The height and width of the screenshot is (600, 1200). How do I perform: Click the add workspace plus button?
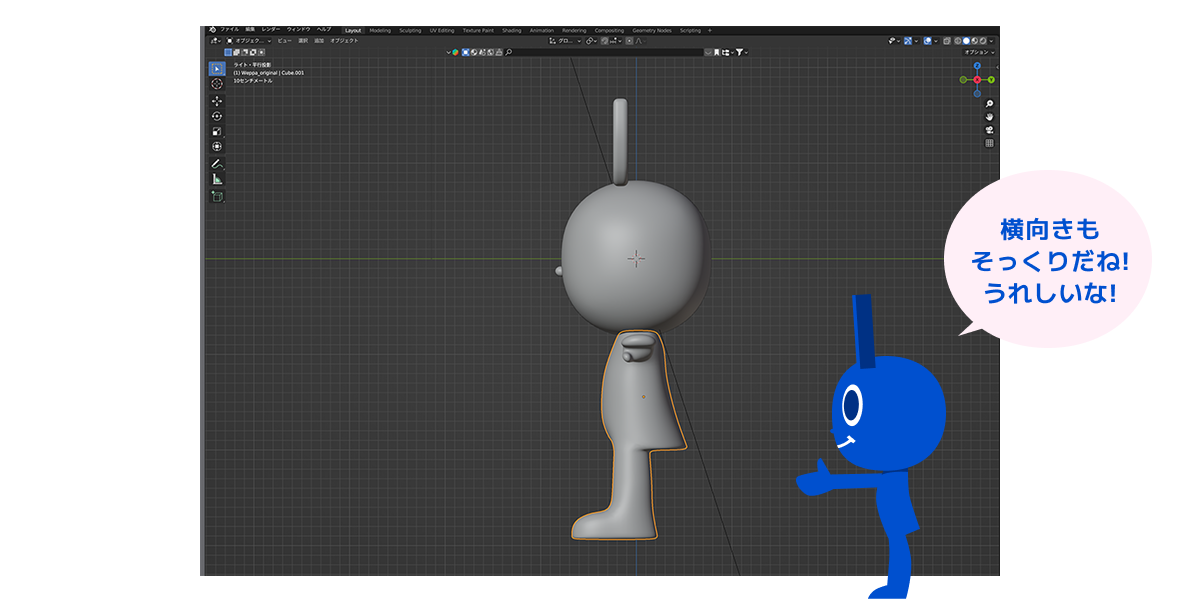click(x=710, y=30)
